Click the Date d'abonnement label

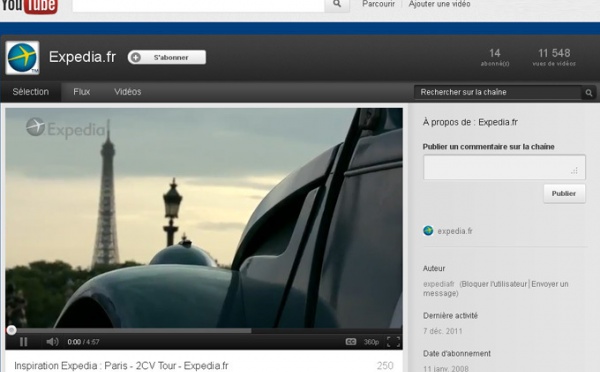pyautogui.click(x=457, y=353)
